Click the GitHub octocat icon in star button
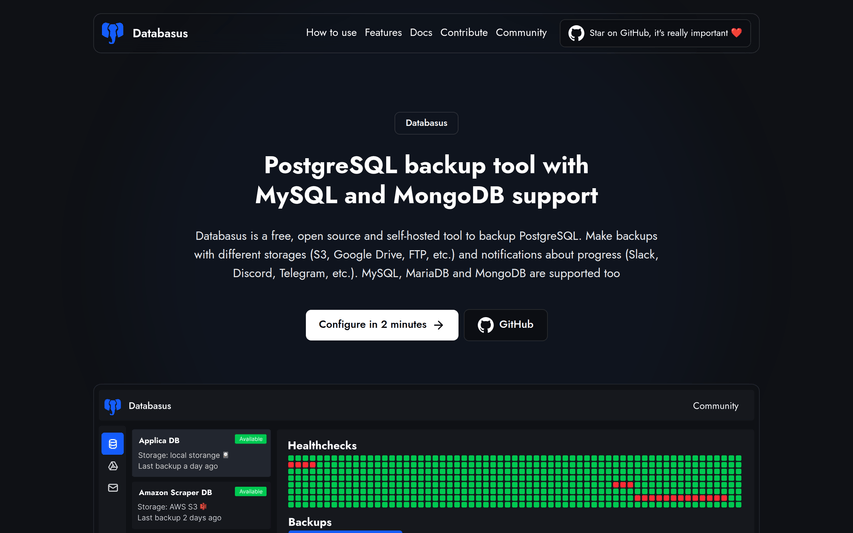 (576, 33)
